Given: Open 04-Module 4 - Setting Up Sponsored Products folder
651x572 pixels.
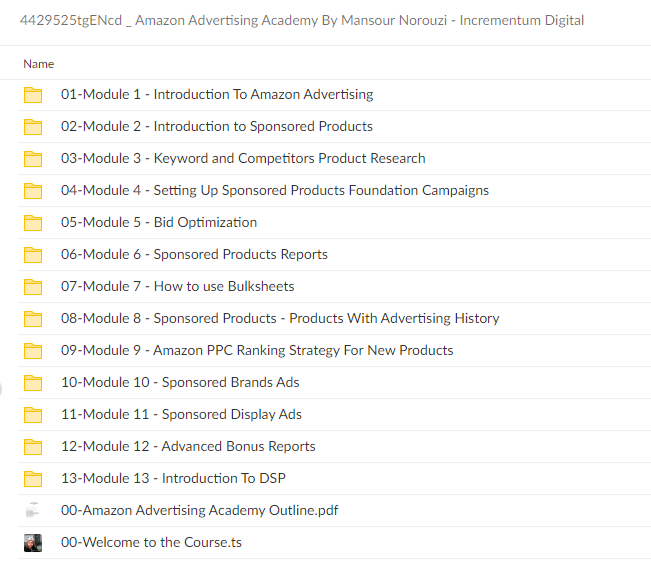Looking at the screenshot, I should (x=275, y=190).
